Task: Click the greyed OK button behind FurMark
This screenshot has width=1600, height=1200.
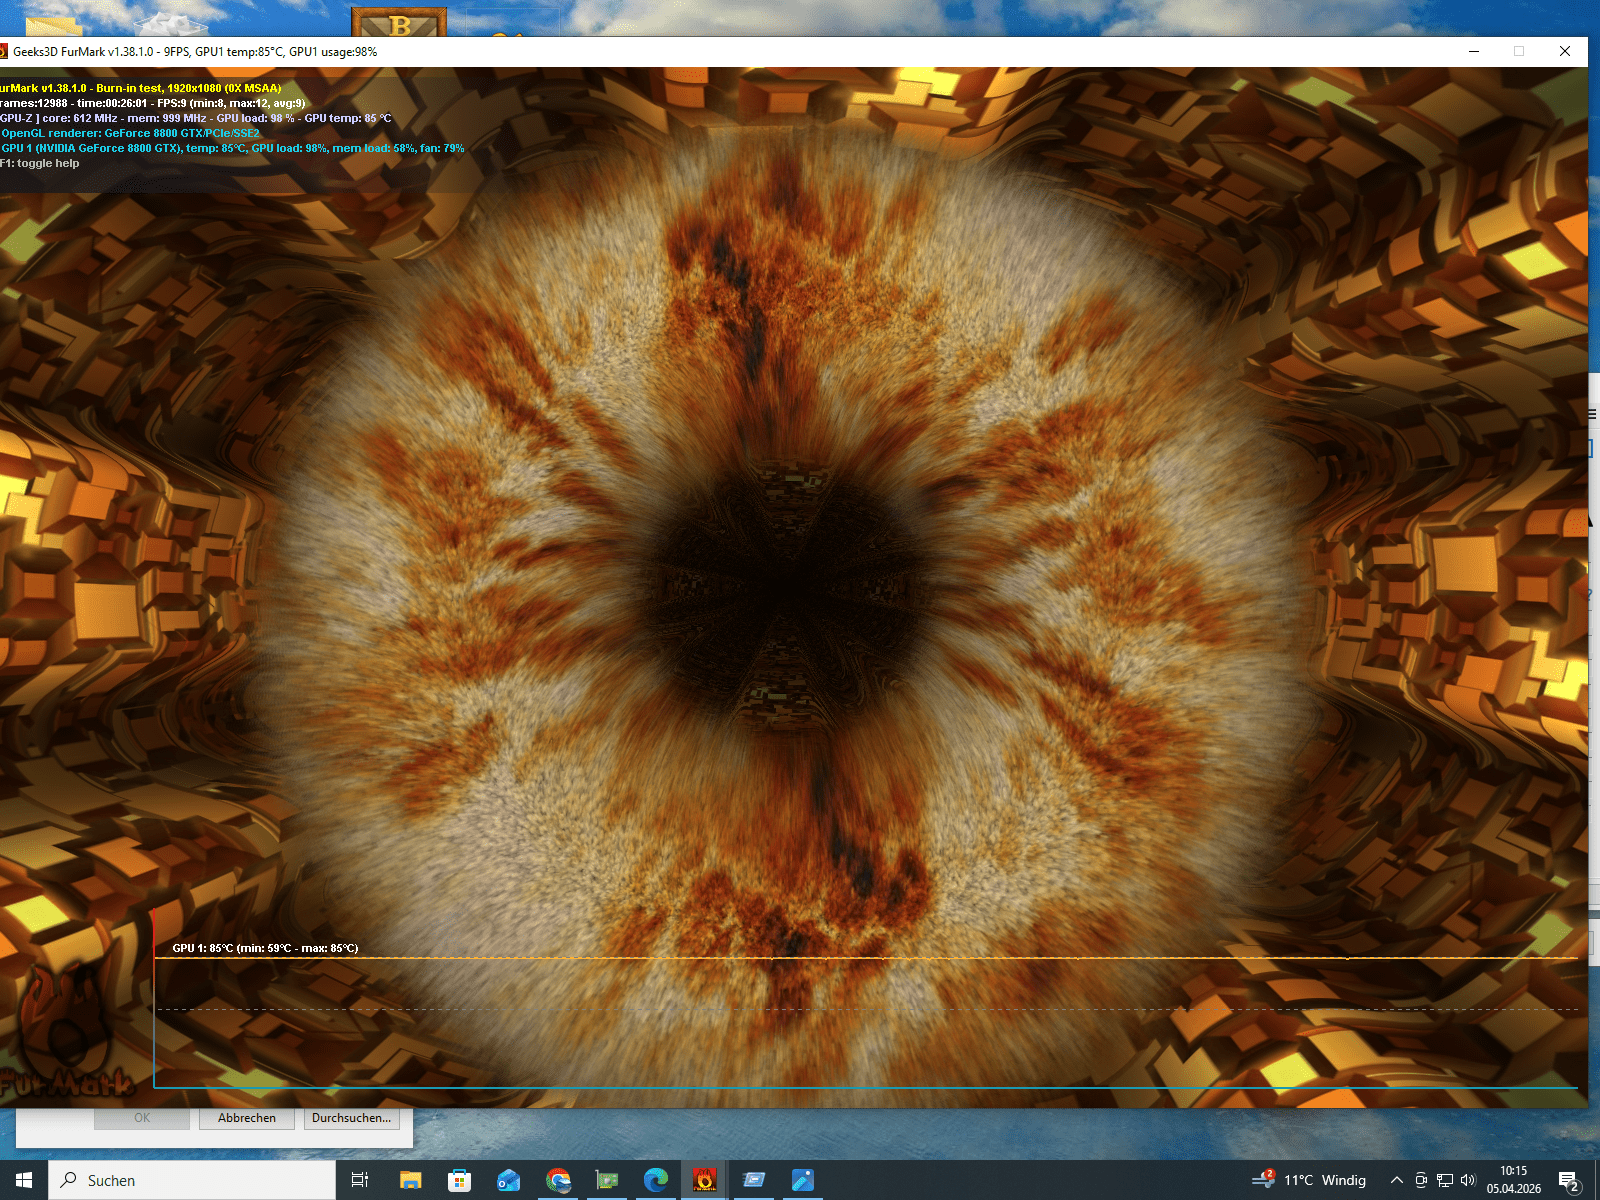Action: click(142, 1118)
